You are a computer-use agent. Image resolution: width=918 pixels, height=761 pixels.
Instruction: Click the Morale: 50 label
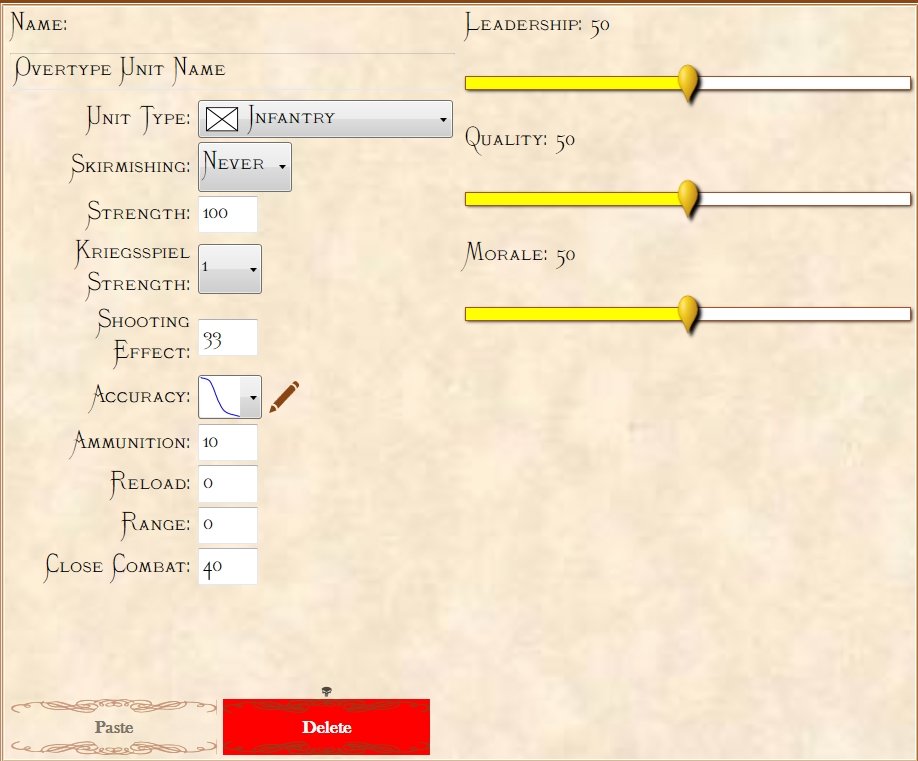click(x=519, y=255)
